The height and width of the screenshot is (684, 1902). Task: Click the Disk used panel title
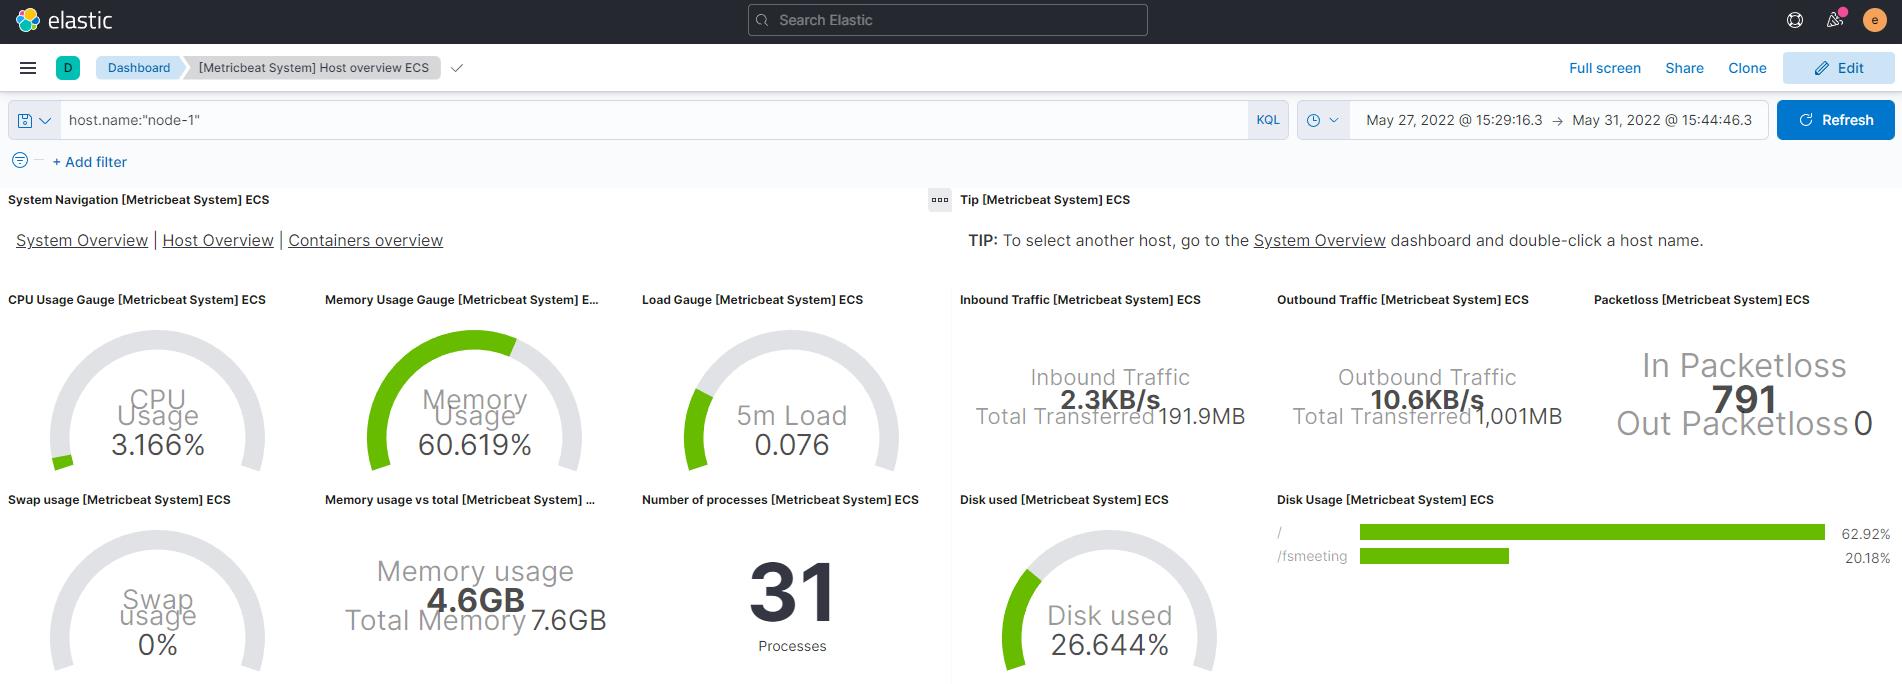1064,500
